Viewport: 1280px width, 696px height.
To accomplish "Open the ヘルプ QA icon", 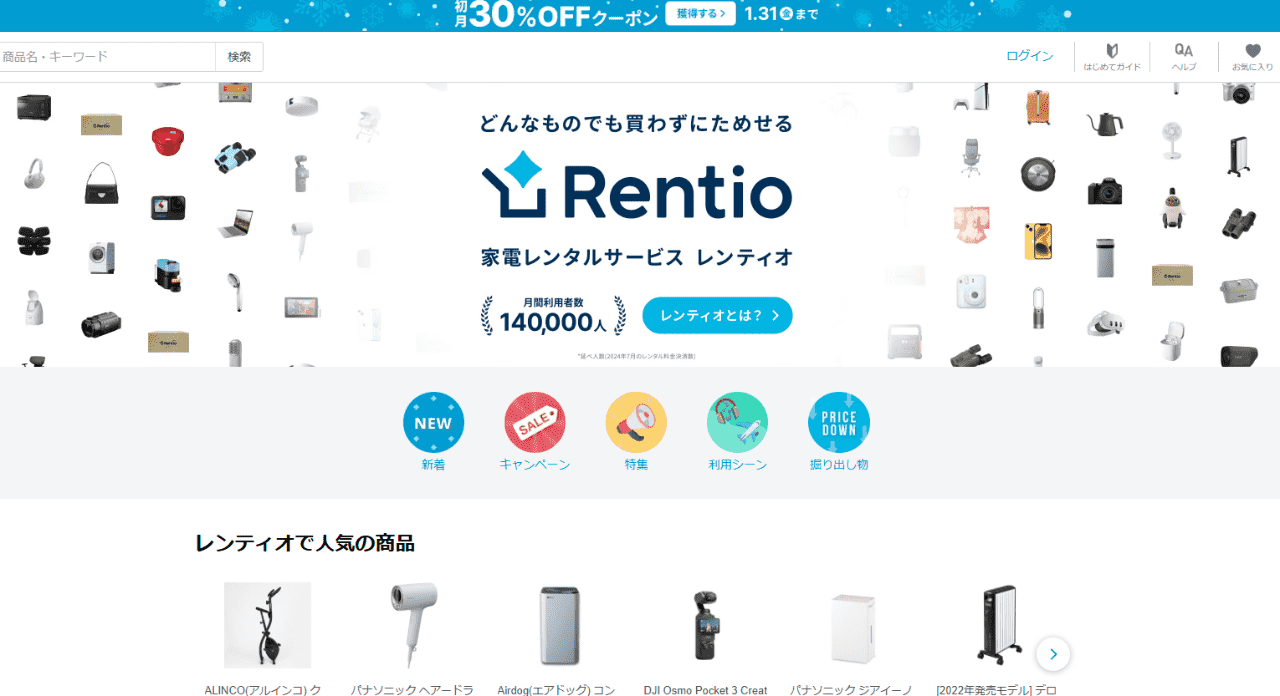I will (1184, 57).
